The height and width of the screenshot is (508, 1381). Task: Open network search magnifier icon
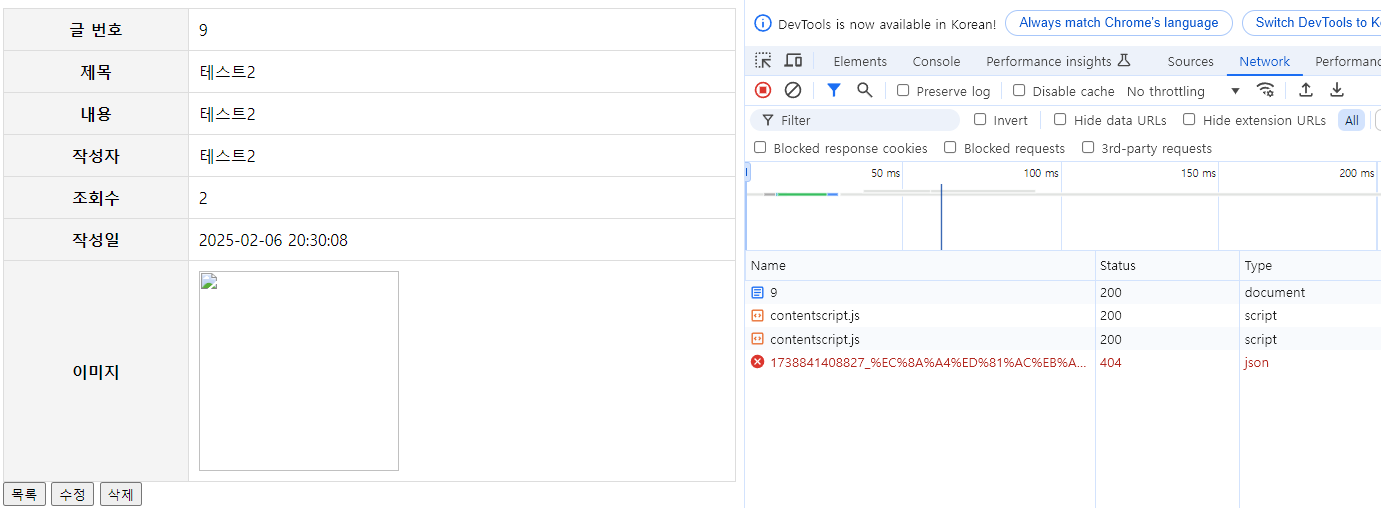click(x=865, y=90)
